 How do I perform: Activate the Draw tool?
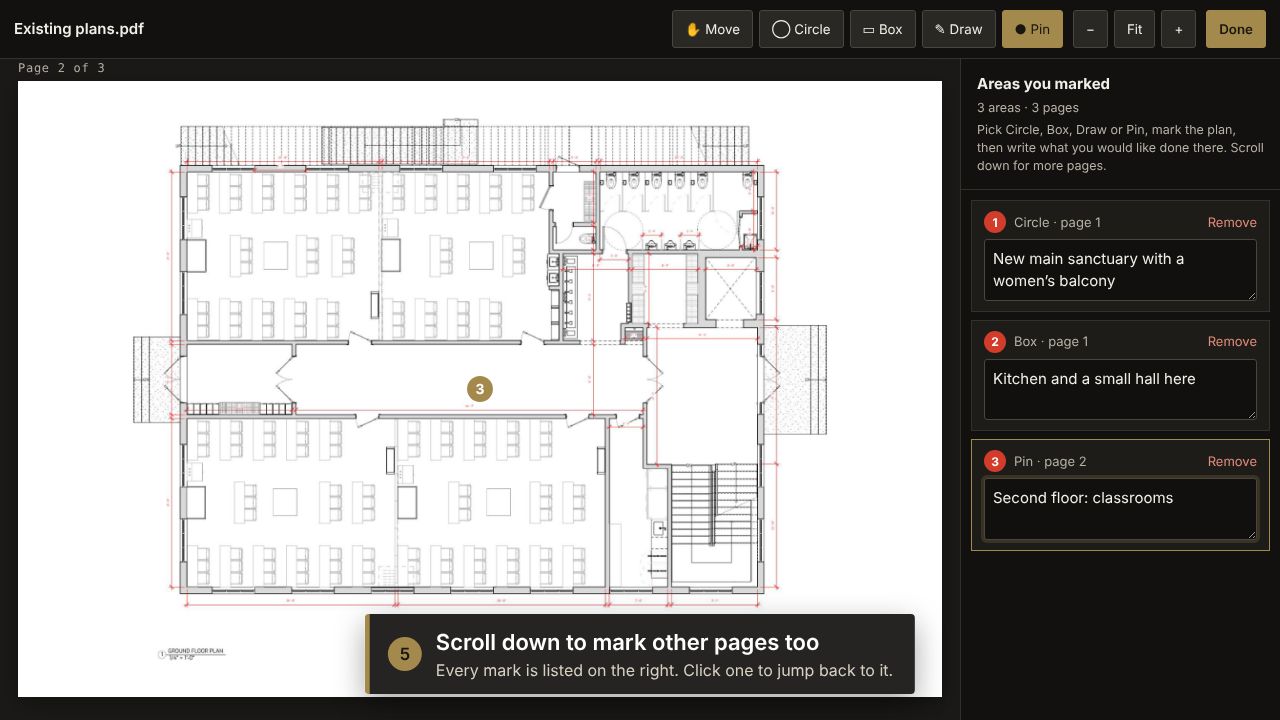(x=959, y=29)
